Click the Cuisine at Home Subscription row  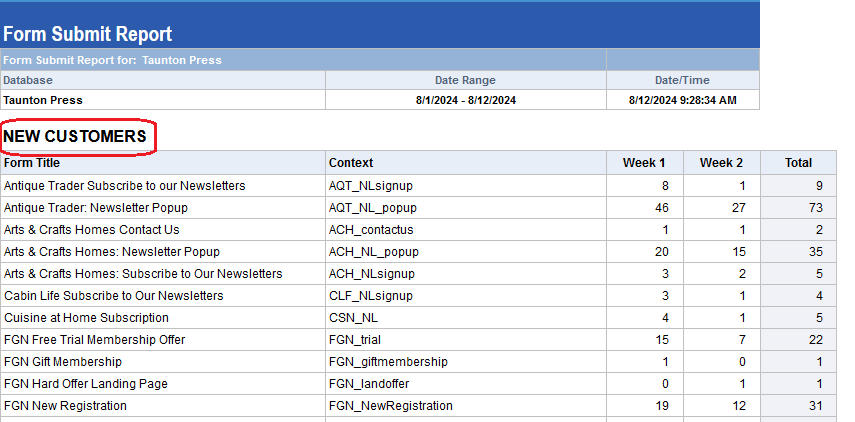(x=87, y=318)
